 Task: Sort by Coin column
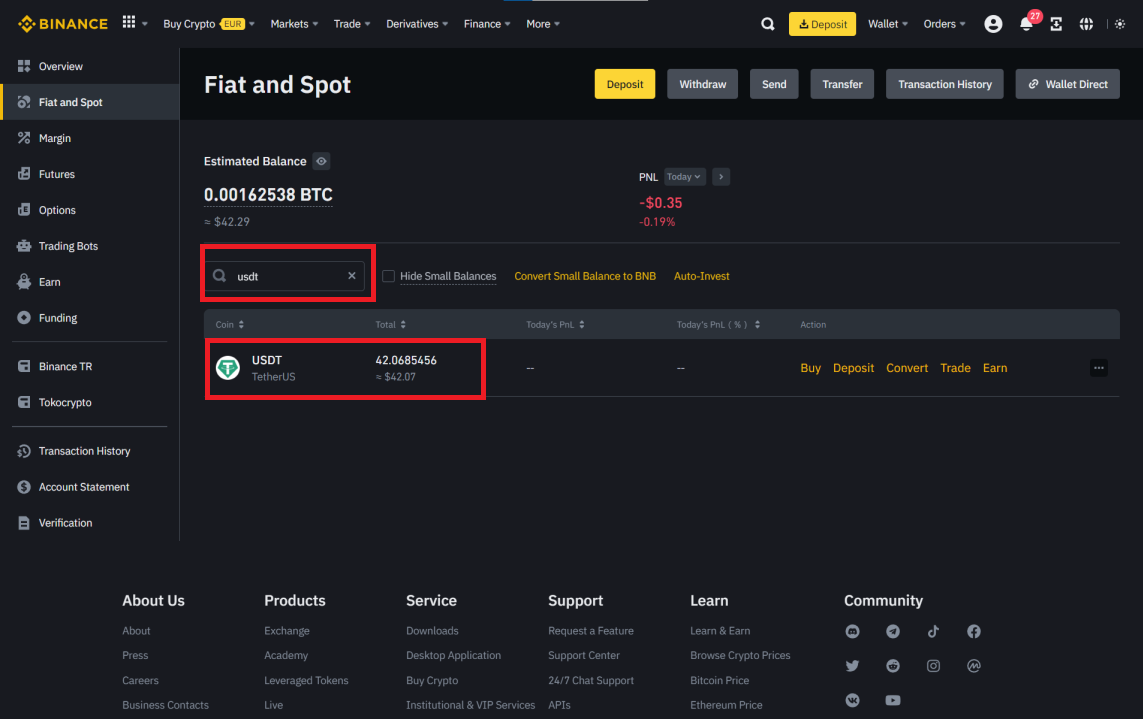(230, 325)
